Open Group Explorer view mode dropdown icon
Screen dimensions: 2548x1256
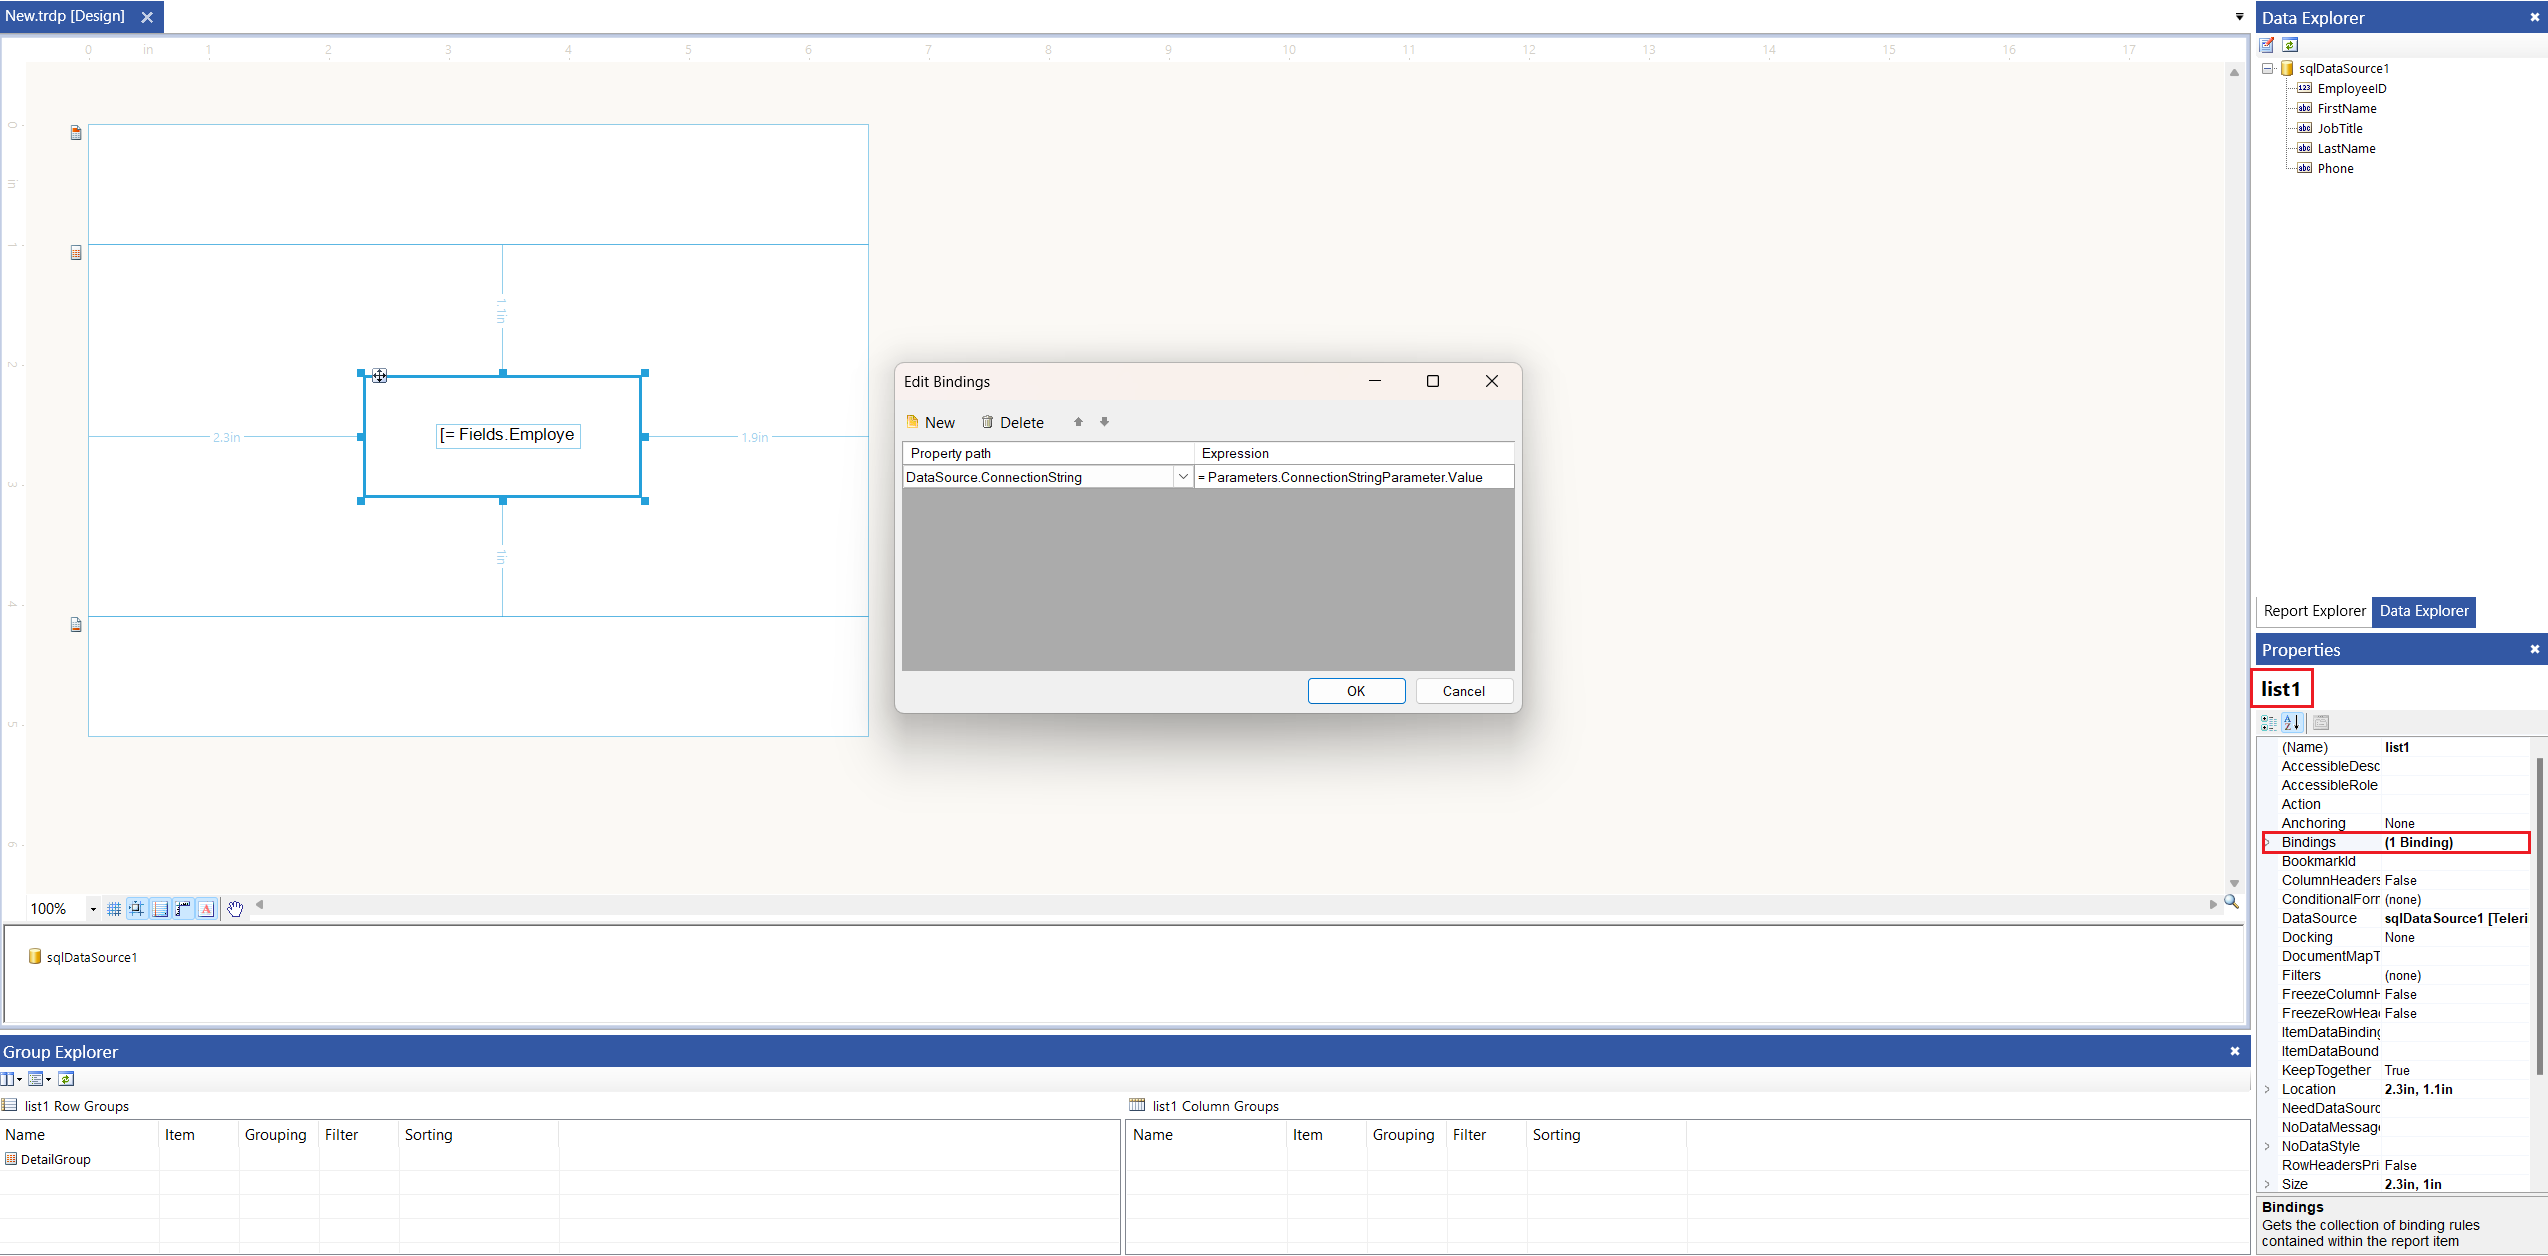39,1078
